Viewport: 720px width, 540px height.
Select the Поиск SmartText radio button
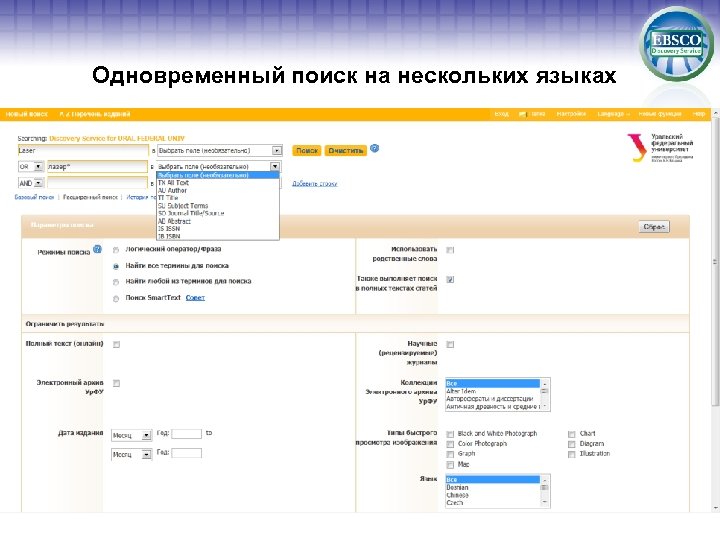click(x=116, y=298)
